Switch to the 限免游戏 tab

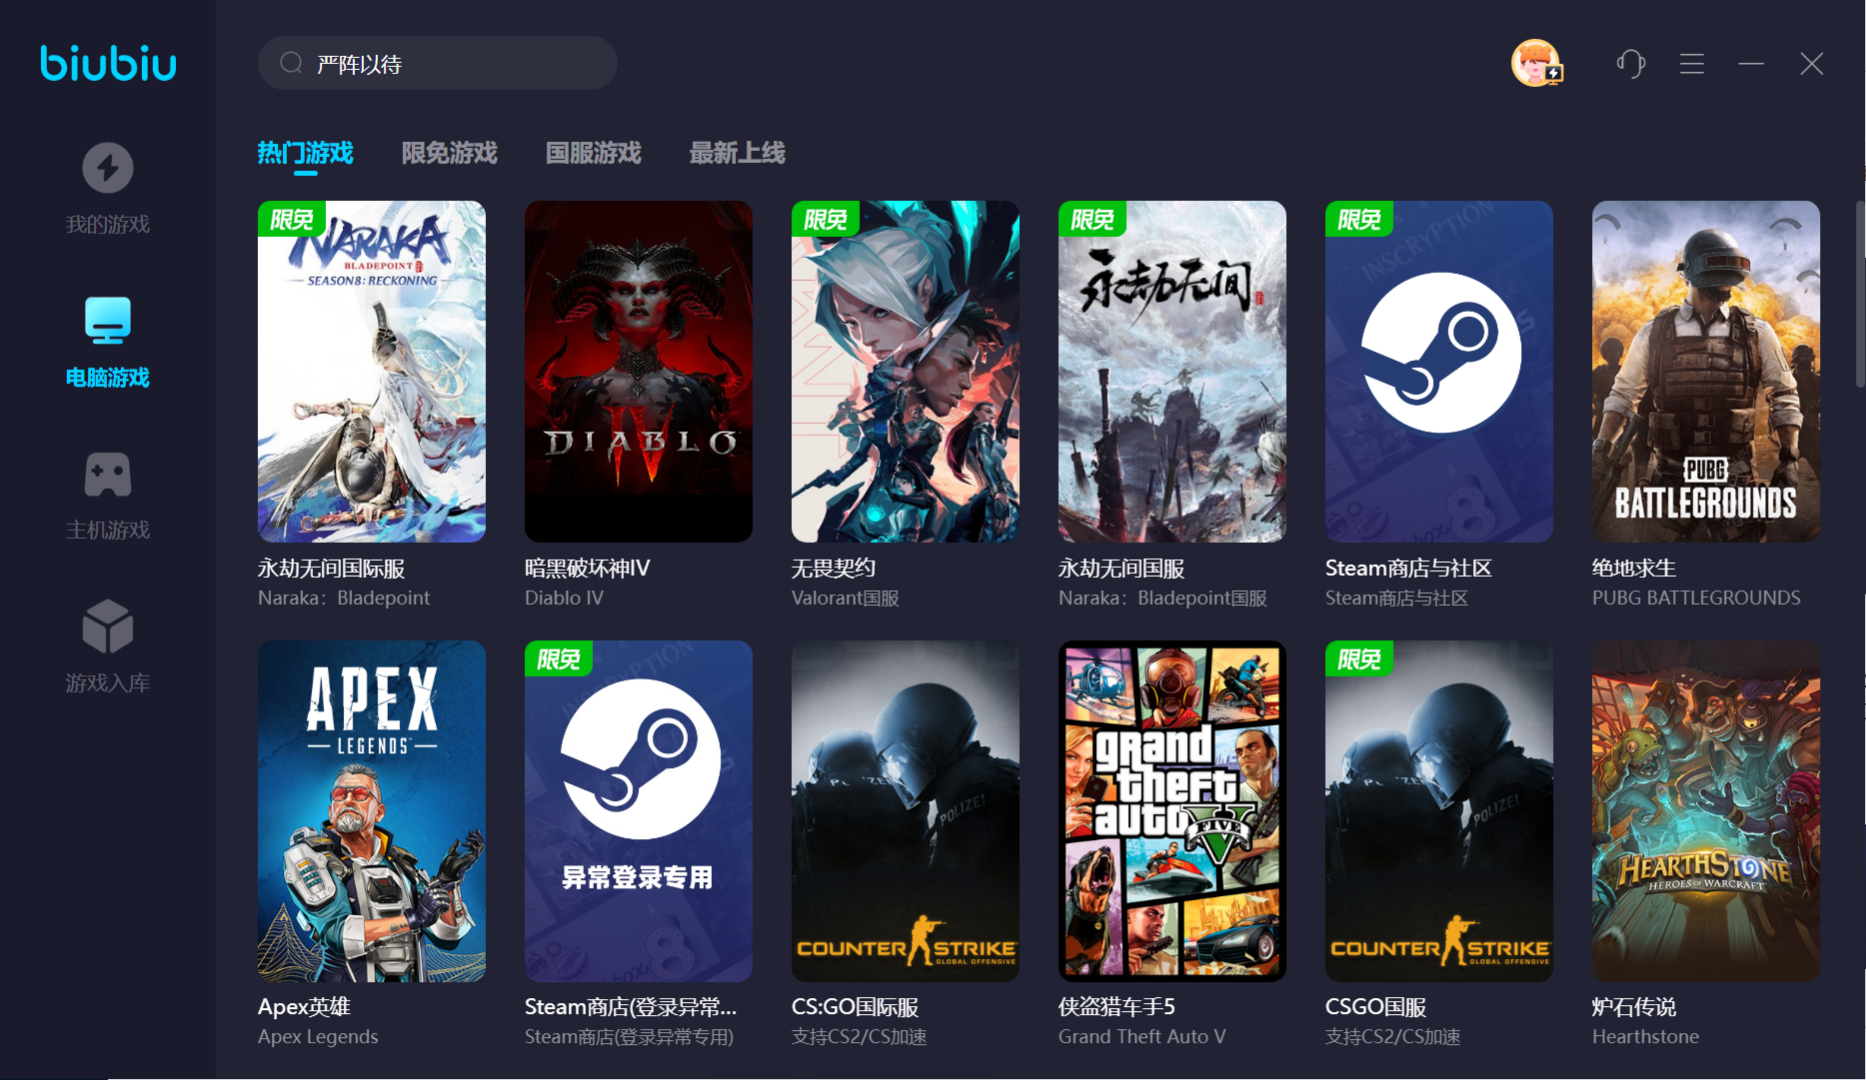click(449, 153)
